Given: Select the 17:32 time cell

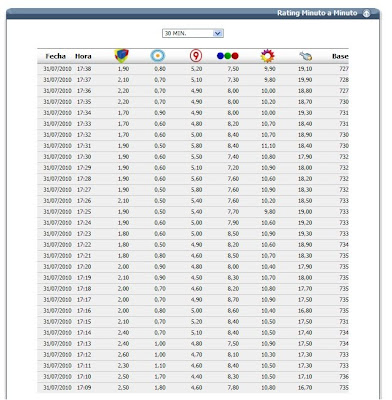Looking at the screenshot, I should click(84, 135).
